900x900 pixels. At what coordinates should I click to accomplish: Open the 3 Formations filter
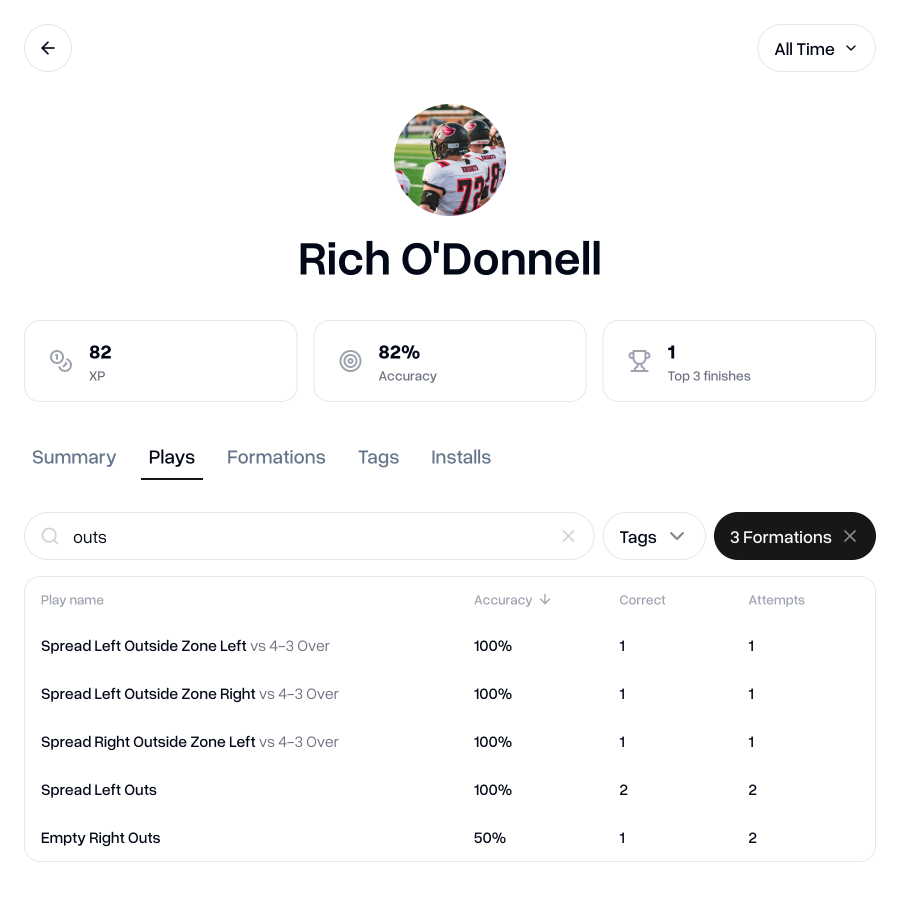[x=780, y=536]
